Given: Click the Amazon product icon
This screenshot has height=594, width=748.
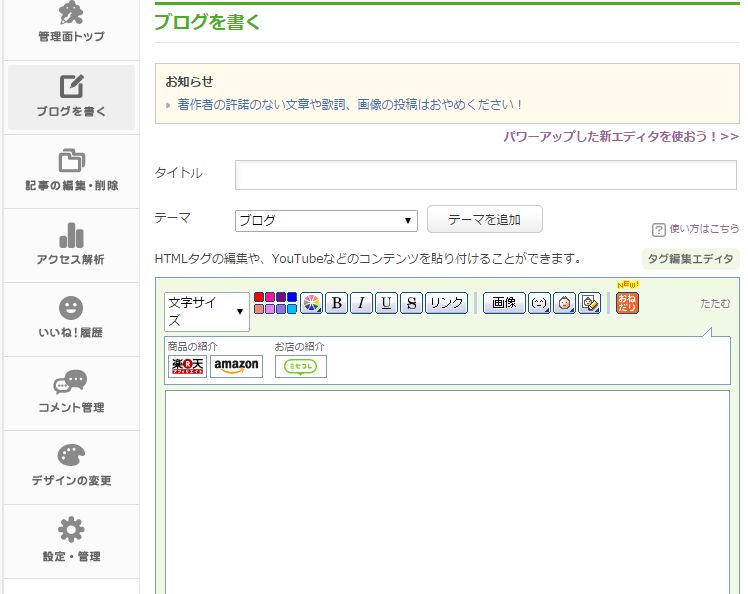Looking at the screenshot, I should pyautogui.click(x=236, y=366).
